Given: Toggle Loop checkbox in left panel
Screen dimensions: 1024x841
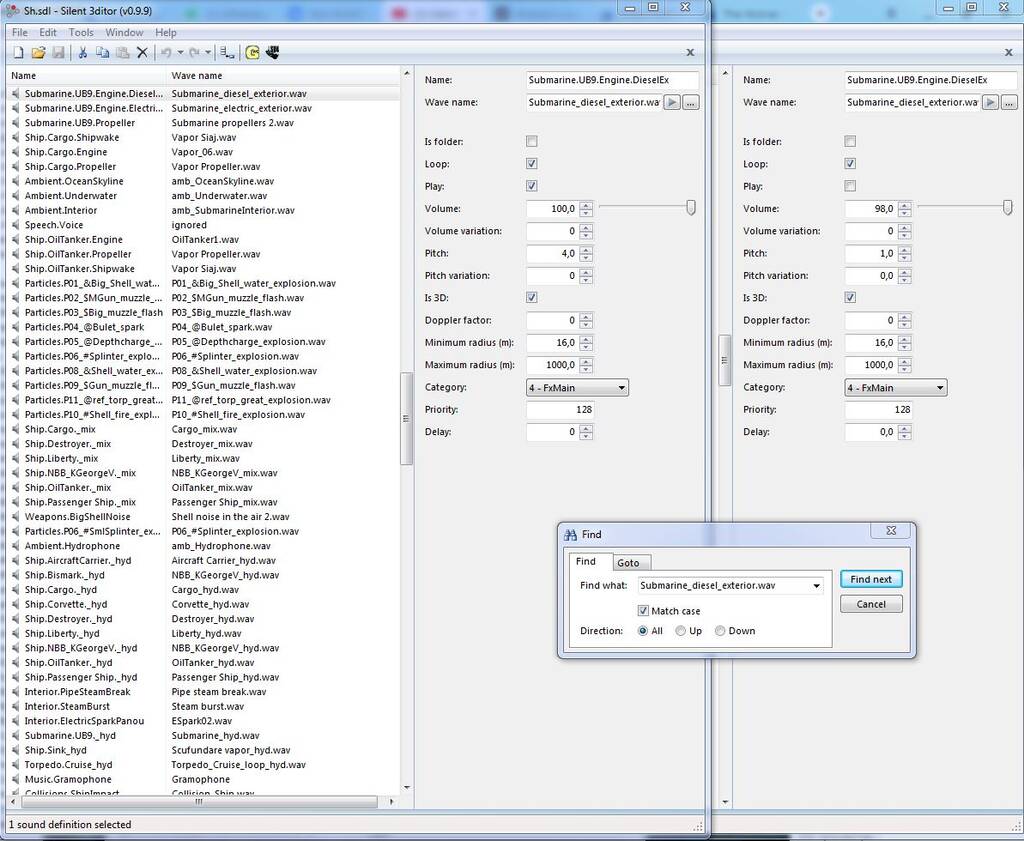Looking at the screenshot, I should (x=532, y=164).
